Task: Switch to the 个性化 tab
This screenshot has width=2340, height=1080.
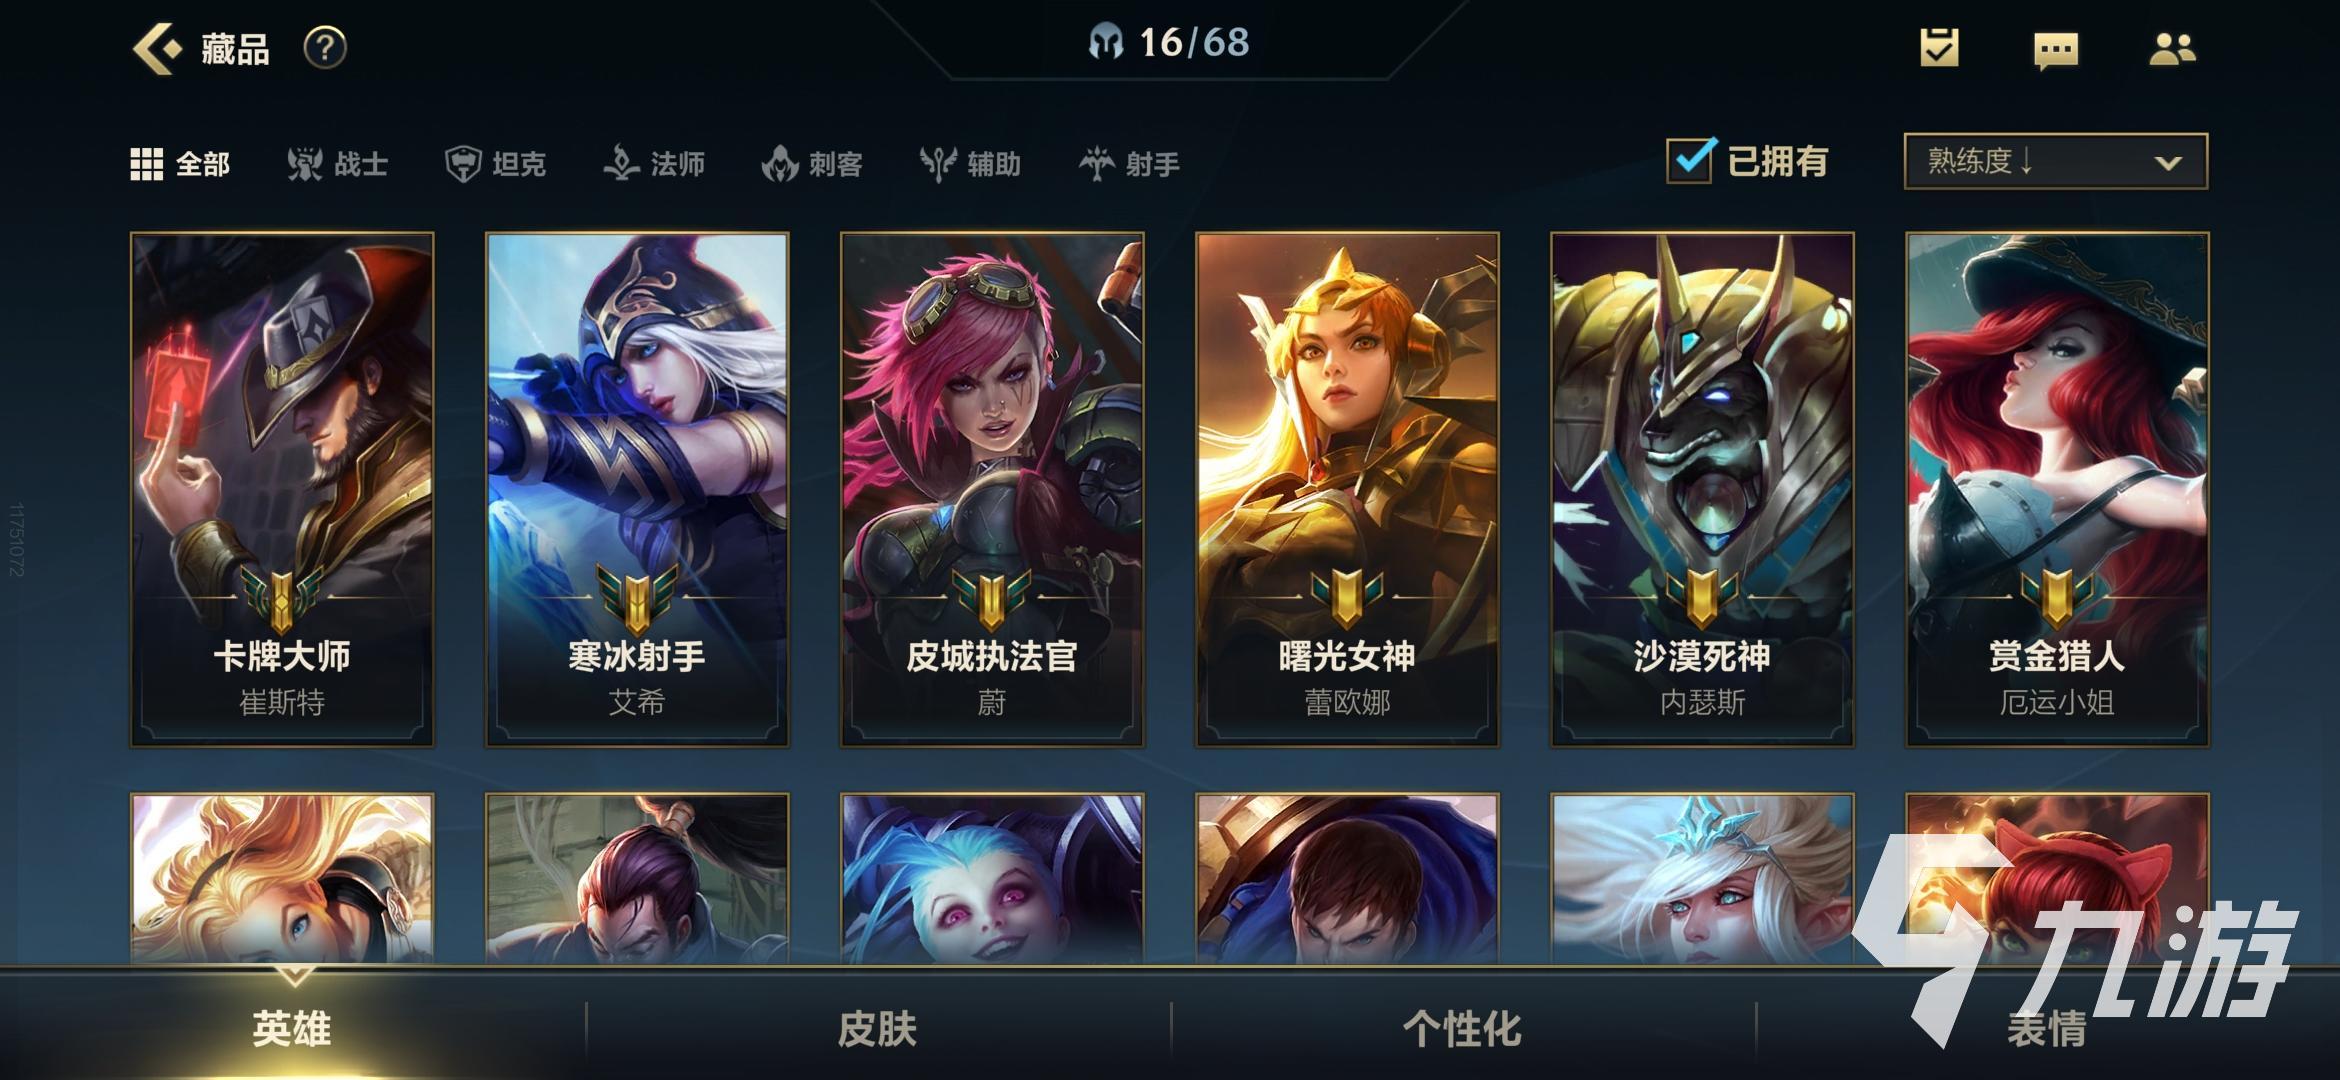Action: pos(1462,1028)
